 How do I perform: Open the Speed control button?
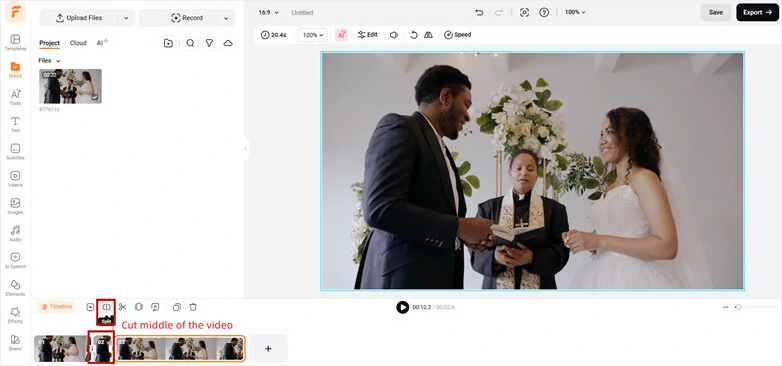[457, 35]
